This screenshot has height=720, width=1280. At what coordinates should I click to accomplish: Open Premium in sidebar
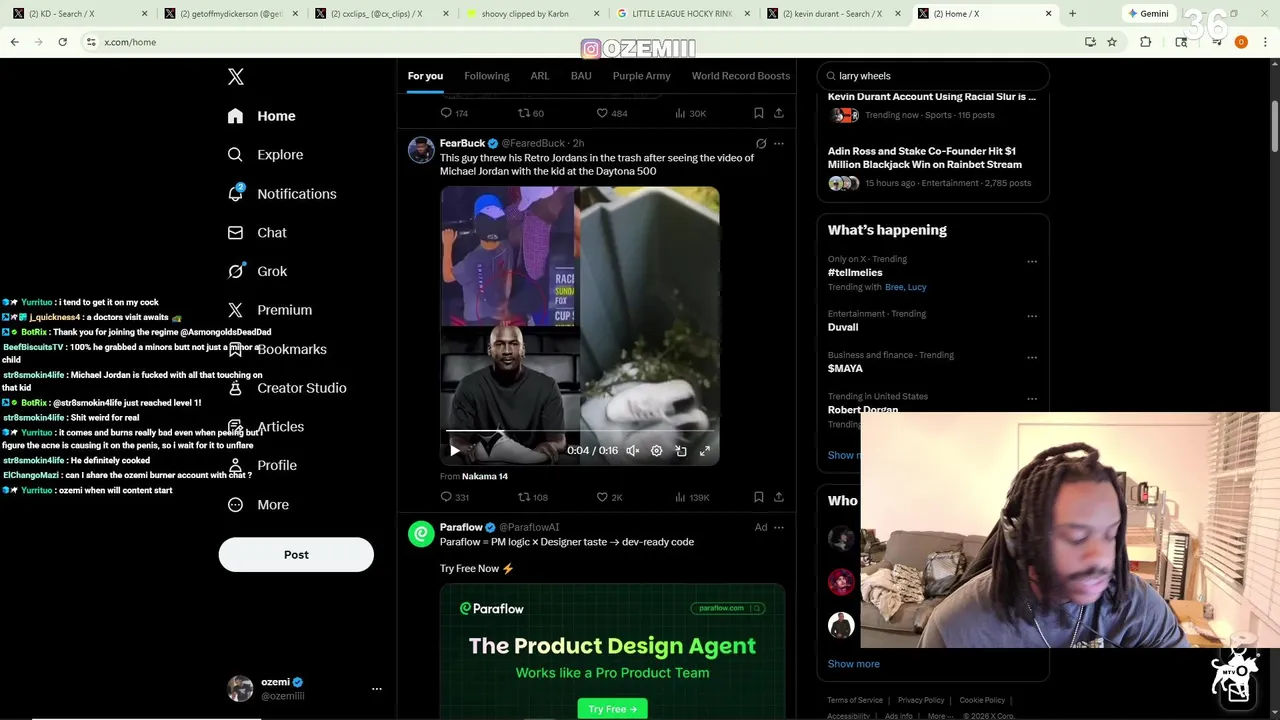pos(270,310)
